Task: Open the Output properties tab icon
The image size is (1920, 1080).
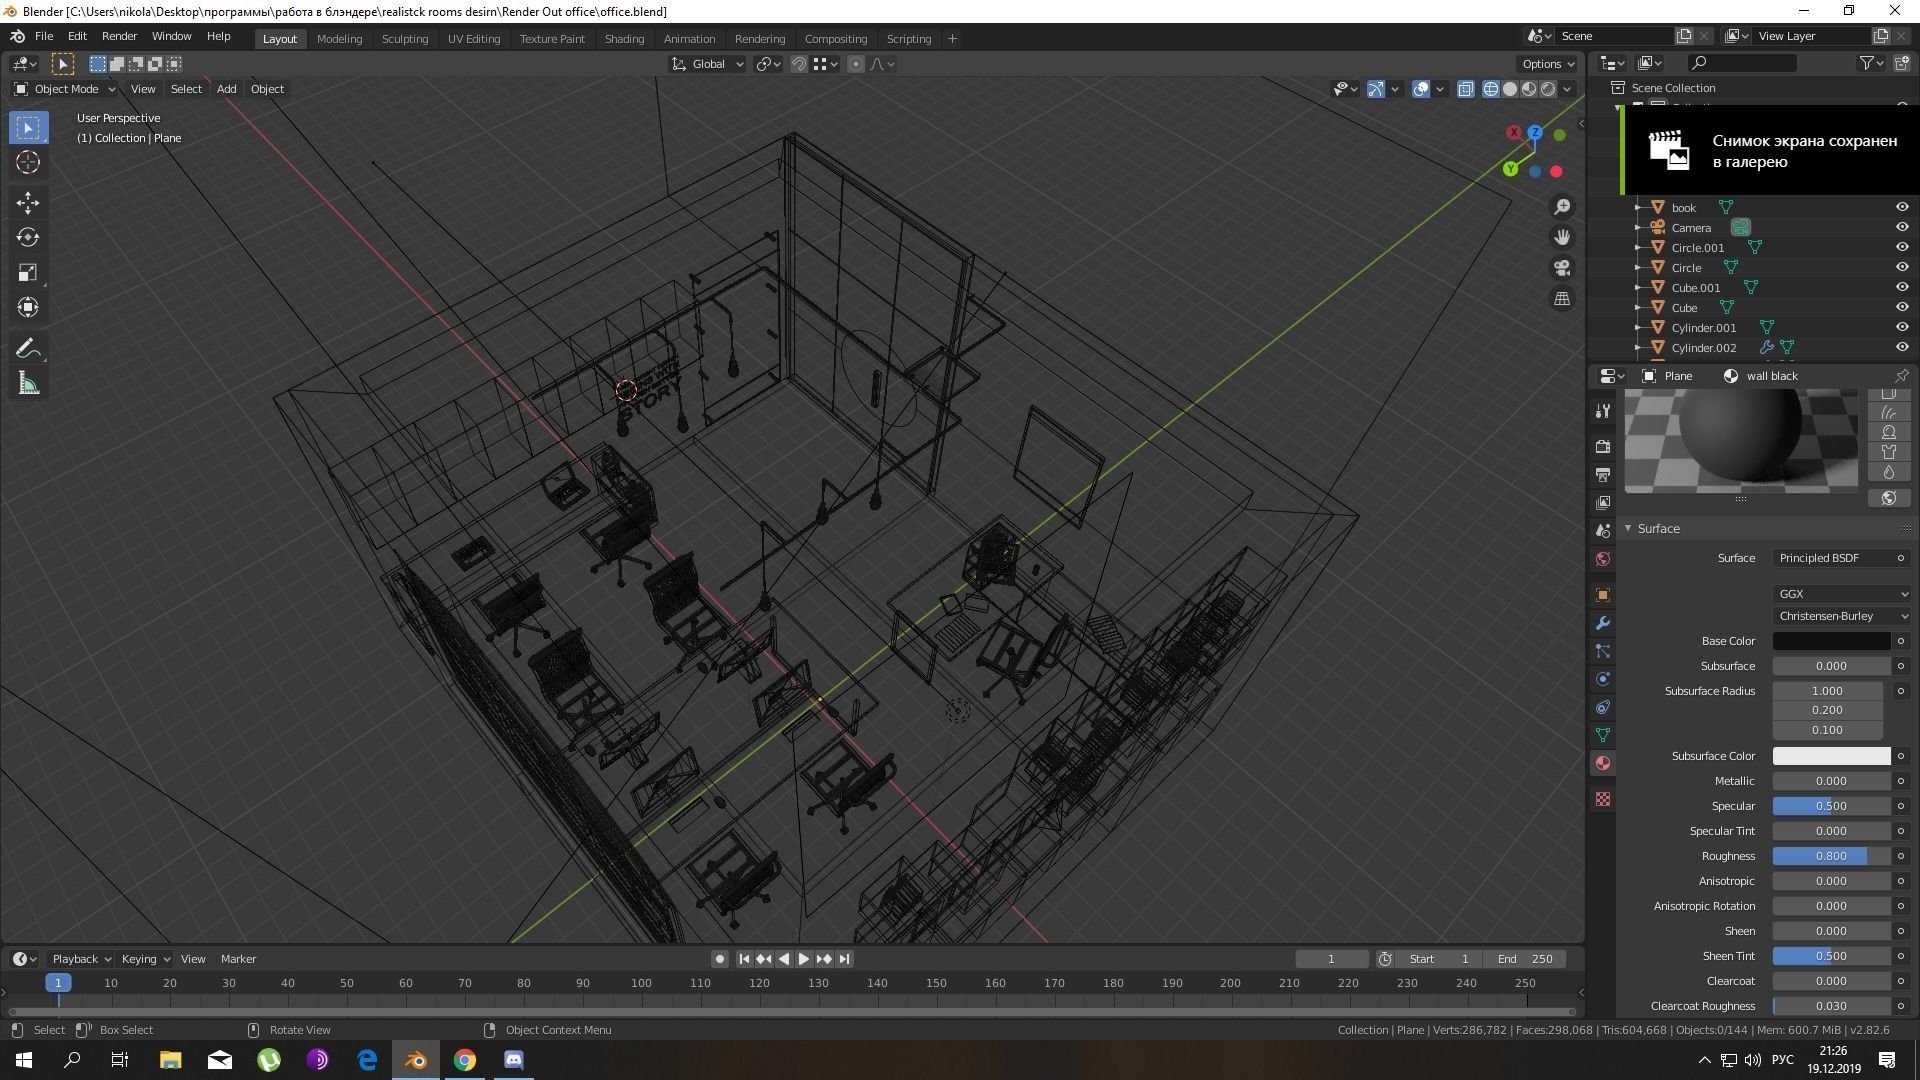Action: point(1603,474)
